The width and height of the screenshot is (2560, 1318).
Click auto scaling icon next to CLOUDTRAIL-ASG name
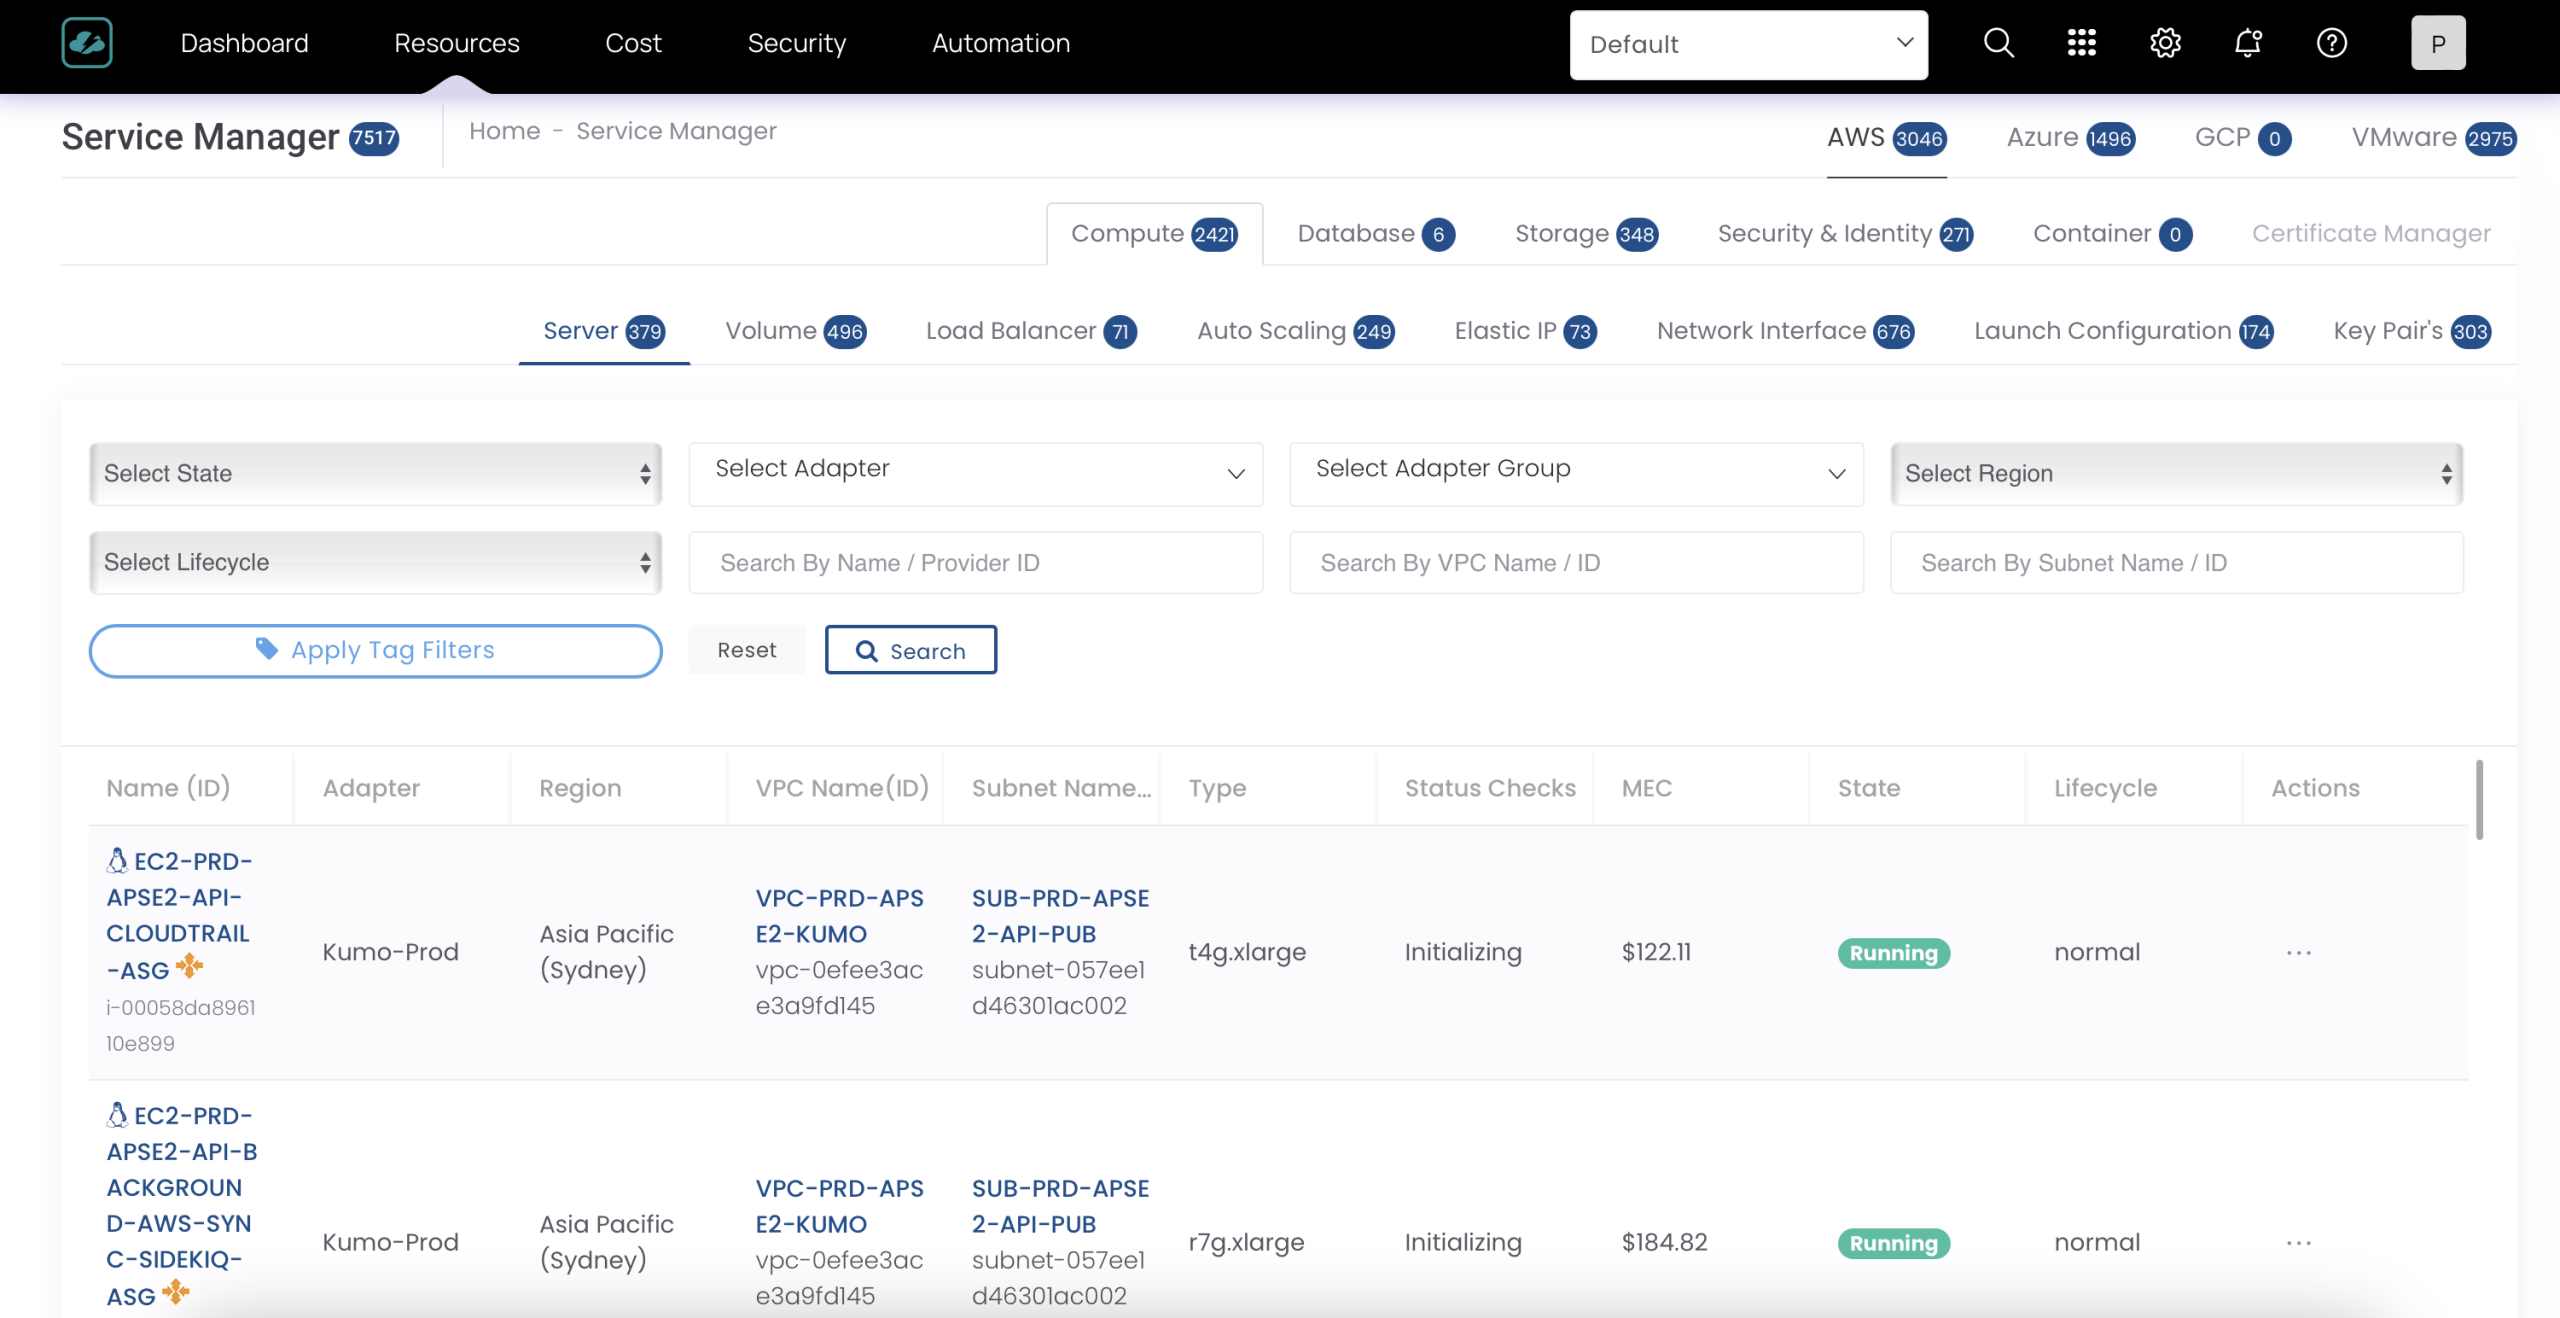[189, 967]
